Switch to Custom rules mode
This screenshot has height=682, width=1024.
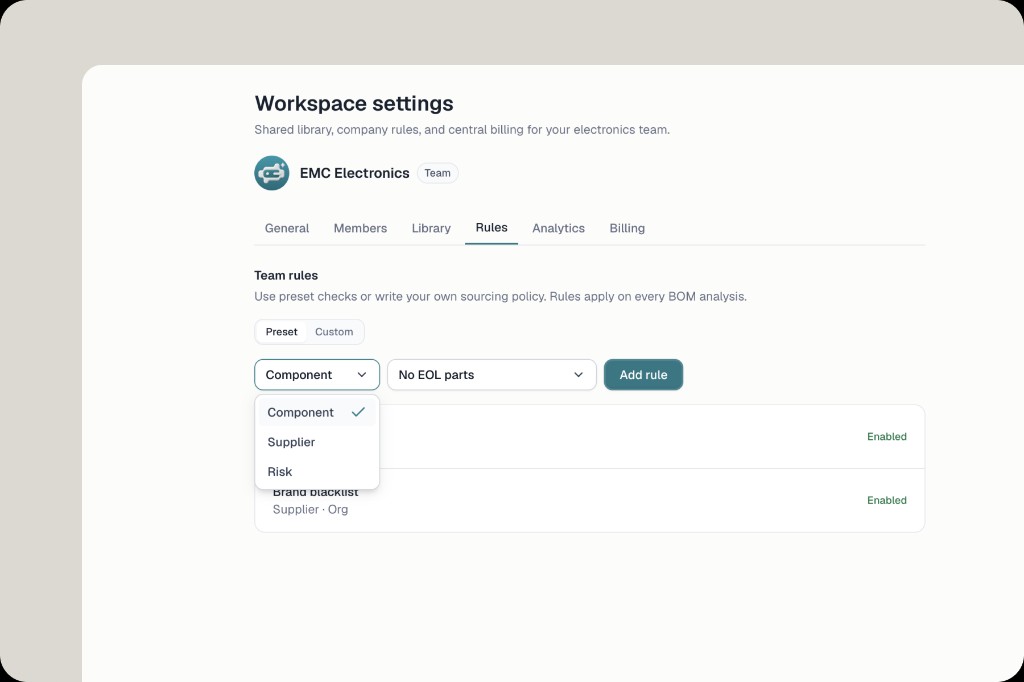(x=334, y=332)
